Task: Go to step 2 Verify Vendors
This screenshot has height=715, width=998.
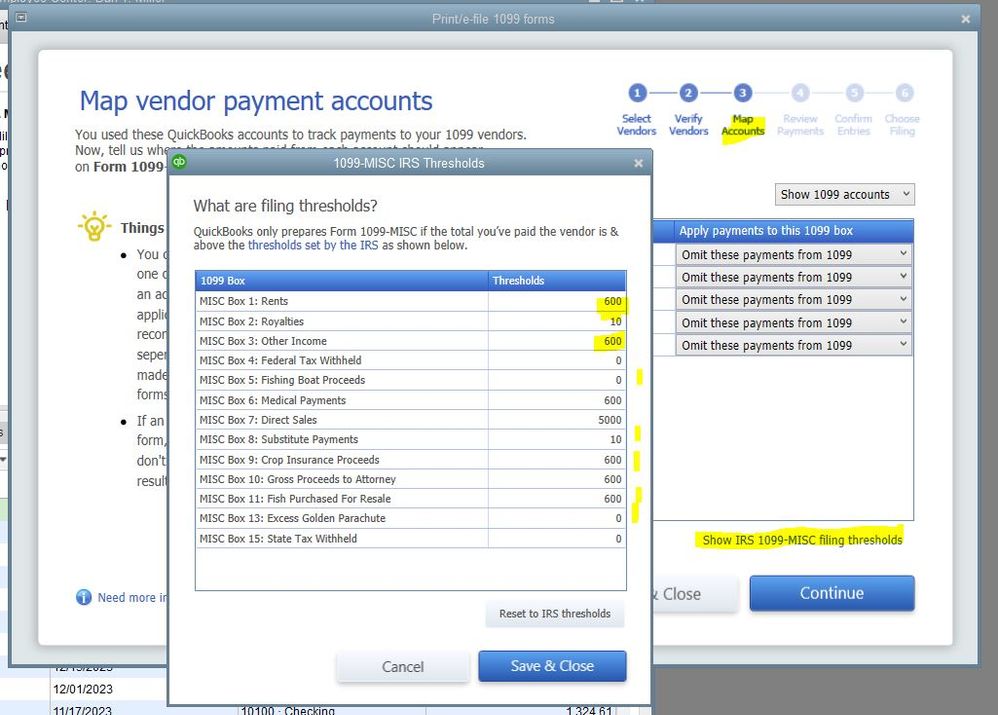Action: 688,111
